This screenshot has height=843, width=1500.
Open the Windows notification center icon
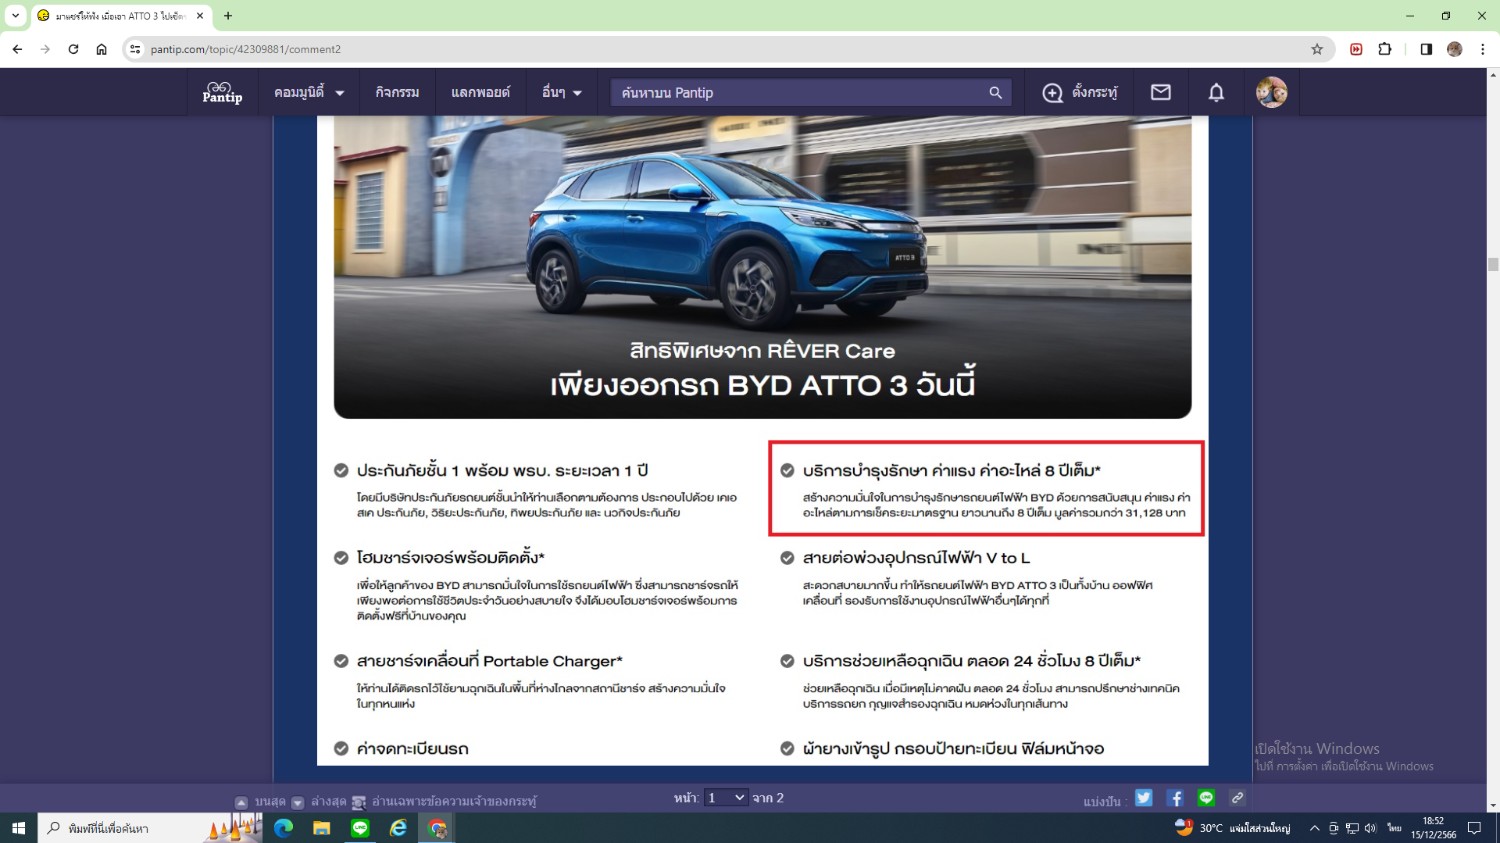(x=1474, y=828)
